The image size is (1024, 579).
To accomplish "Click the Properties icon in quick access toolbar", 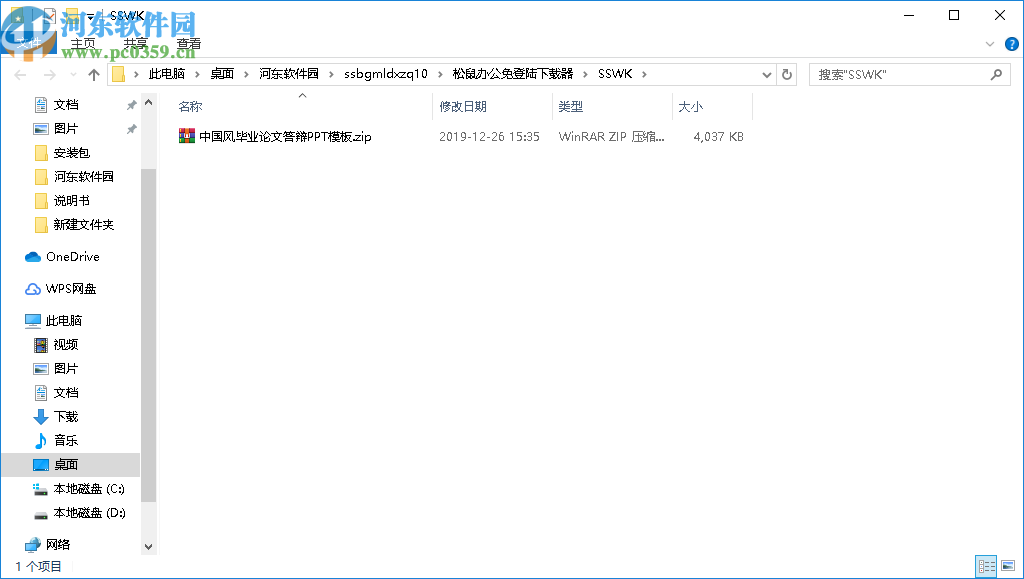I will pyautogui.click(x=50, y=14).
